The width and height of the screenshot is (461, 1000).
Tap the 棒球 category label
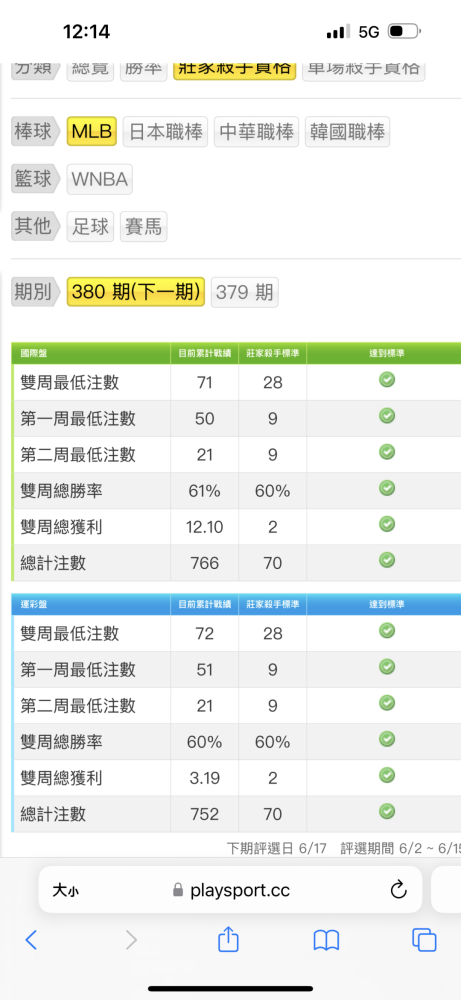pyautogui.click(x=36, y=131)
